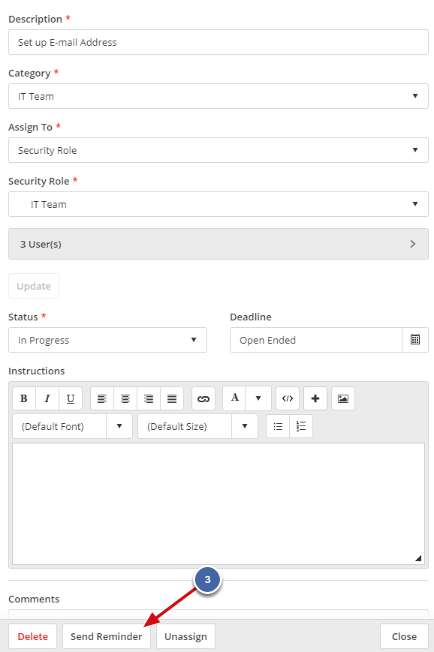
Task: Open the font color dropdown arrow
Action: [258, 398]
